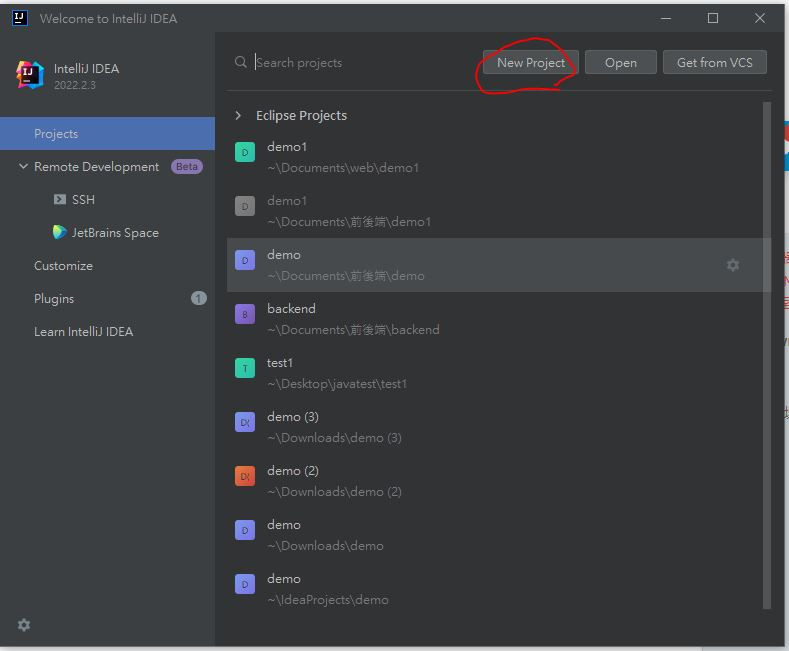Select the Projects tab in sidebar
This screenshot has height=651, width=789.
tap(107, 134)
